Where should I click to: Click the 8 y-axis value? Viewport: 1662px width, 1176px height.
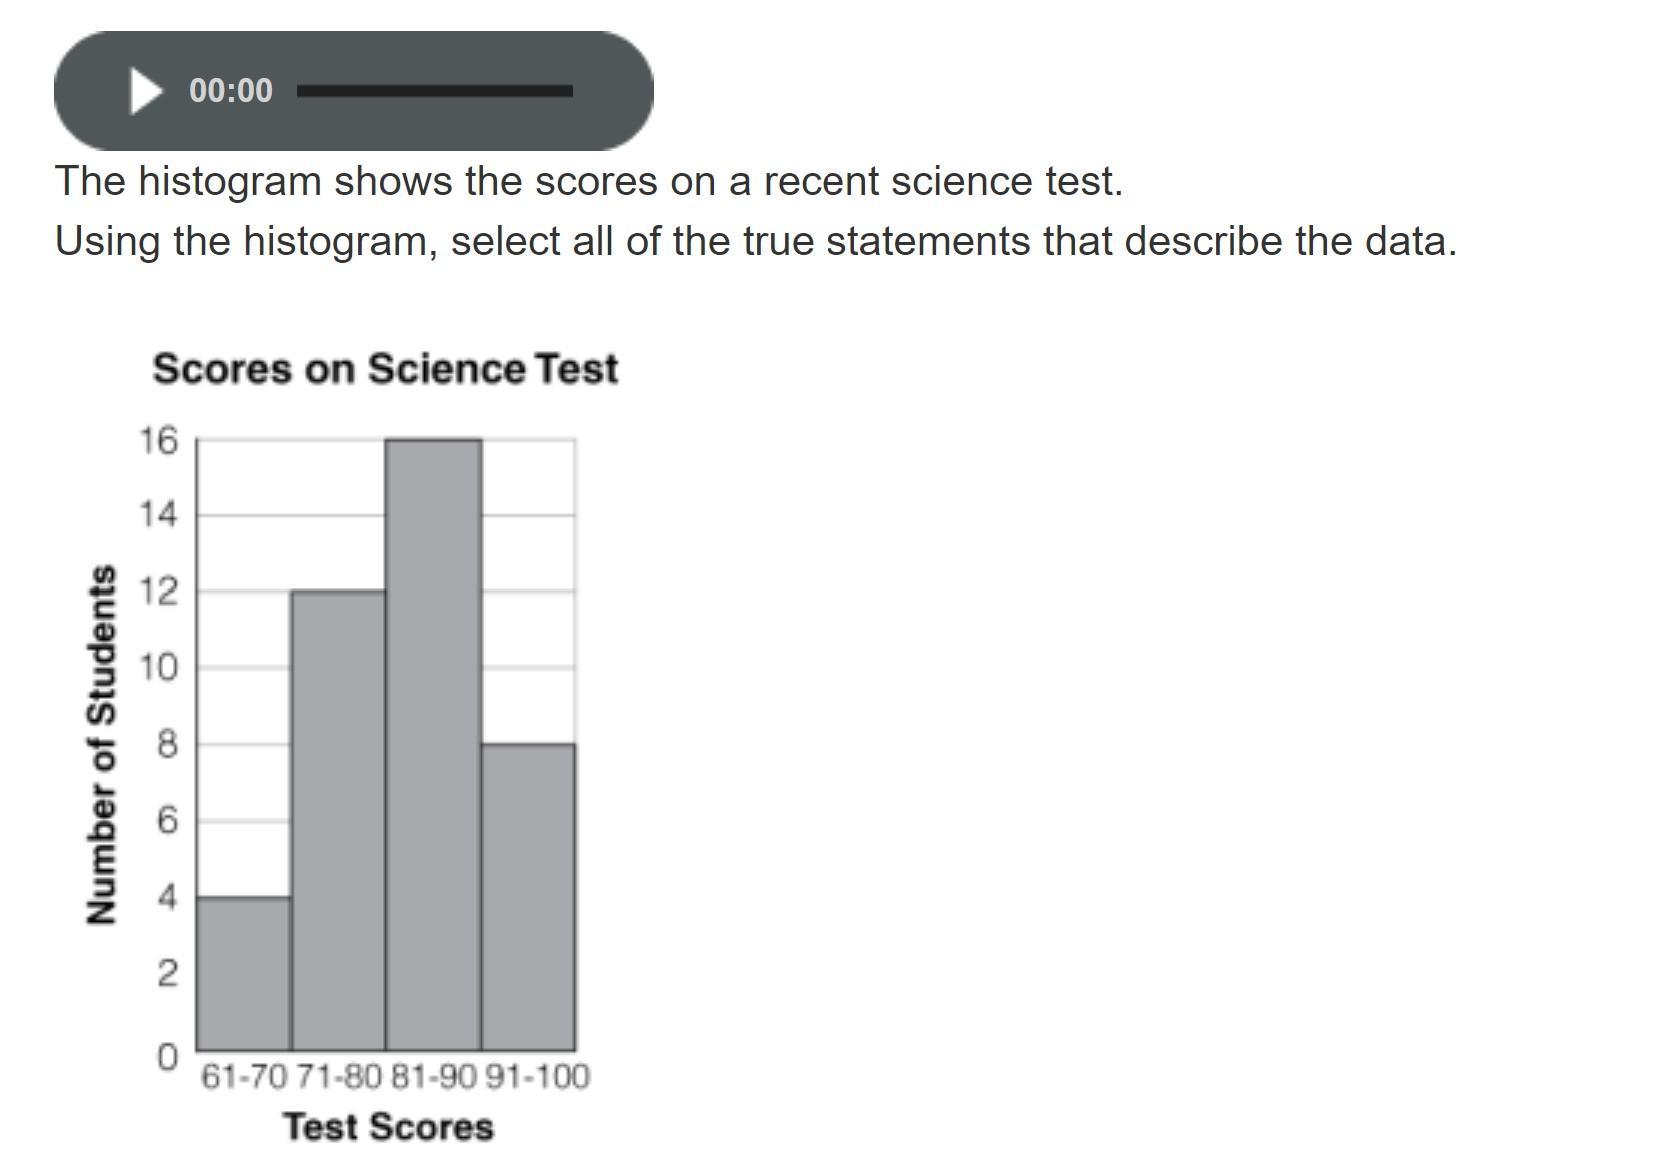168,745
